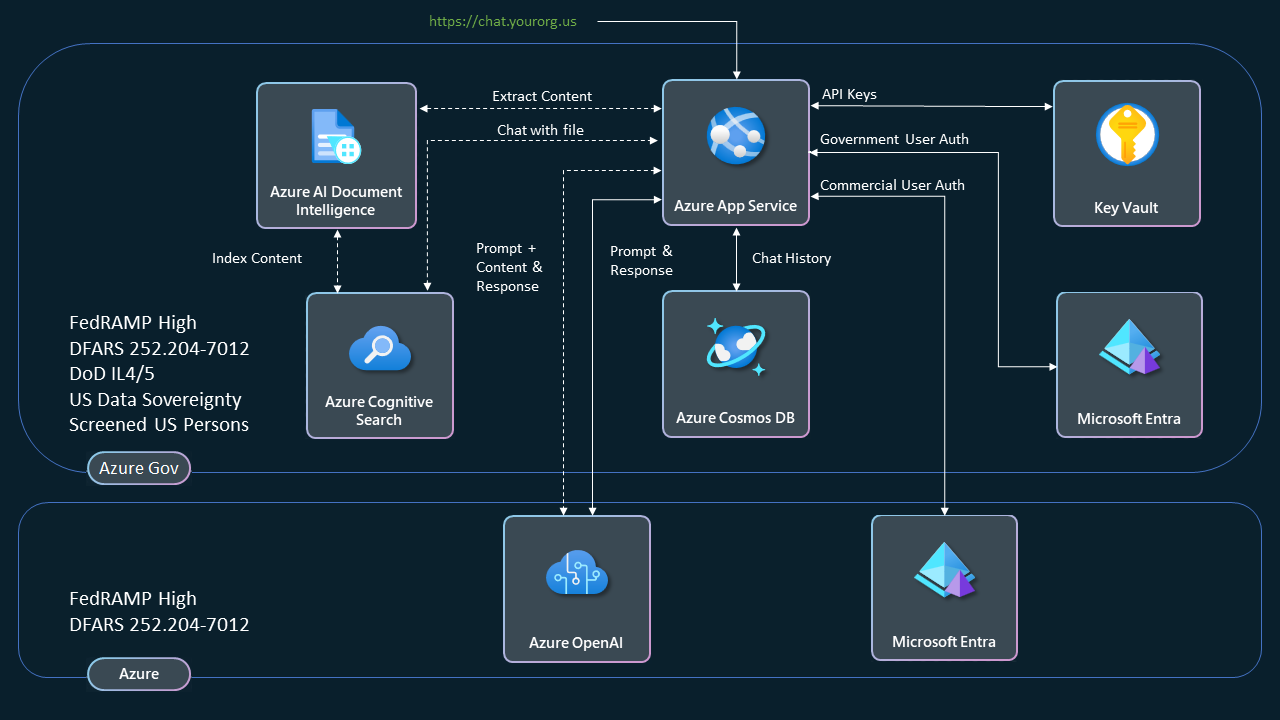Click the "Azure App Service" caption
Image resolution: width=1280 pixels, height=720 pixels.
pyautogui.click(x=735, y=206)
